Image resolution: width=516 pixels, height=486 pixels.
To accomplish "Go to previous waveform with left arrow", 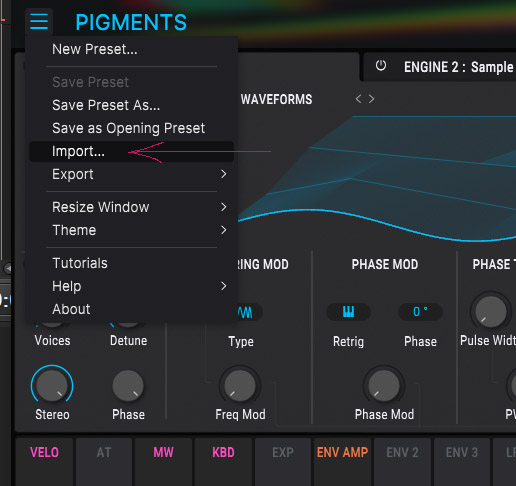I will [x=358, y=99].
